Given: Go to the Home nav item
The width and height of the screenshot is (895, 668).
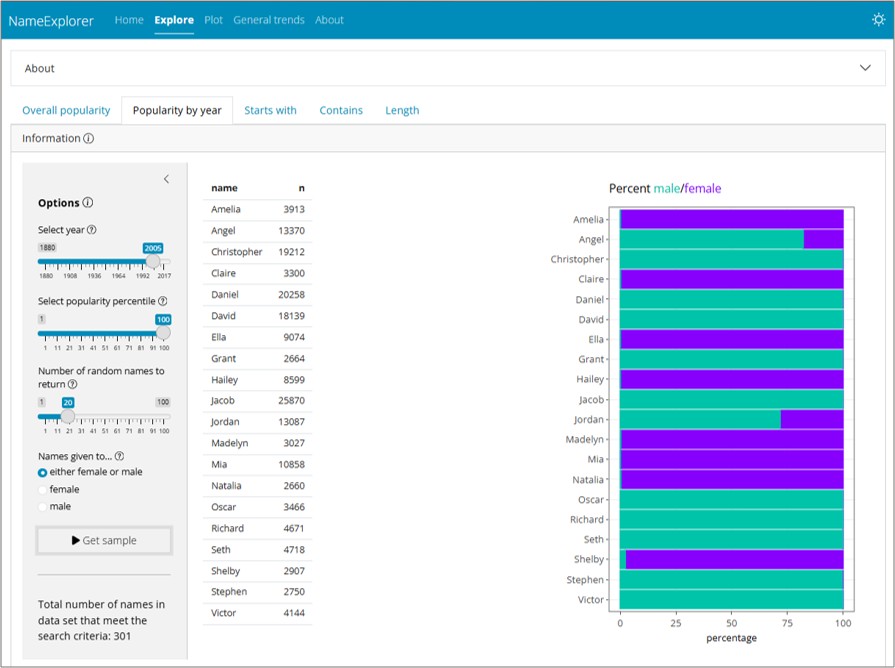Looking at the screenshot, I should (129, 20).
